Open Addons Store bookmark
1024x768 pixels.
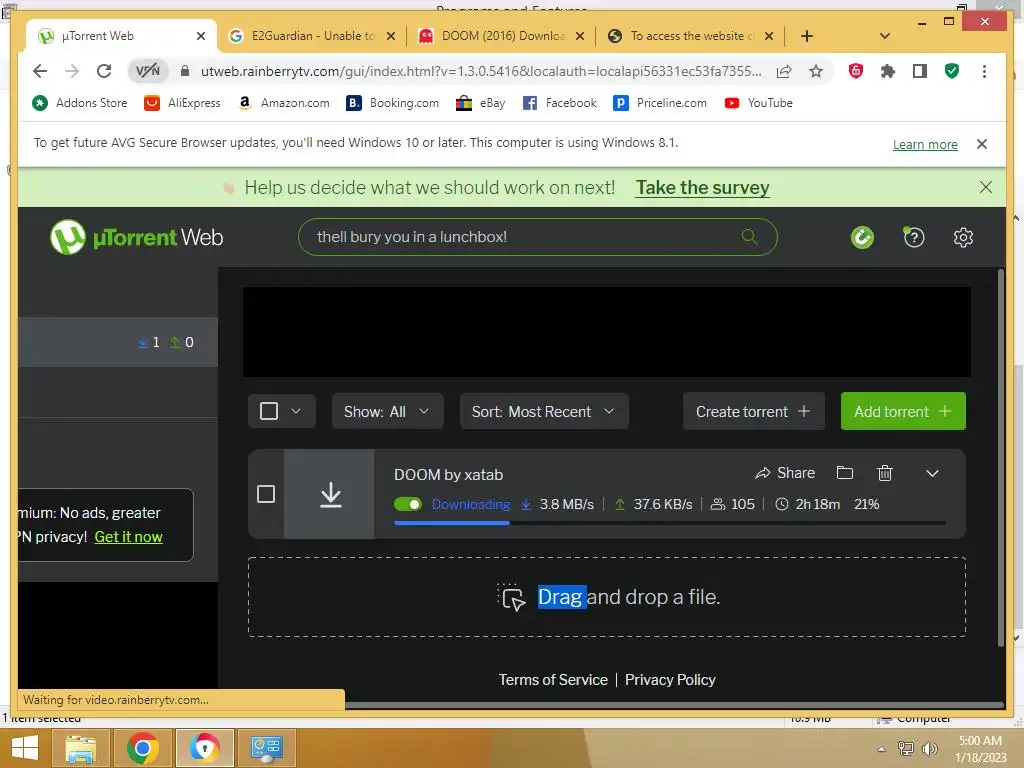coord(80,103)
